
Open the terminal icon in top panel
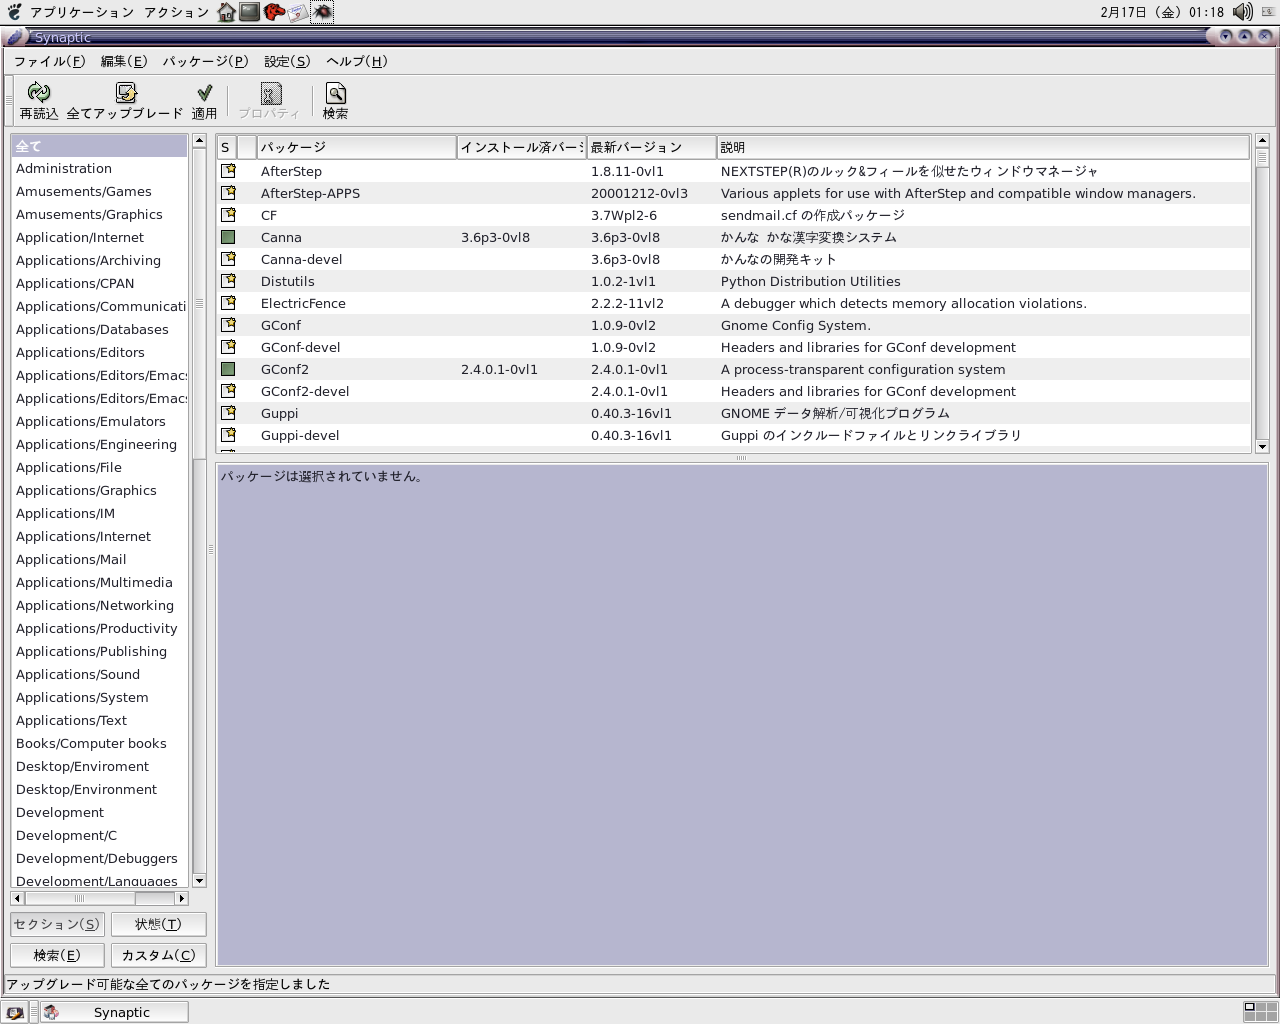(x=250, y=12)
